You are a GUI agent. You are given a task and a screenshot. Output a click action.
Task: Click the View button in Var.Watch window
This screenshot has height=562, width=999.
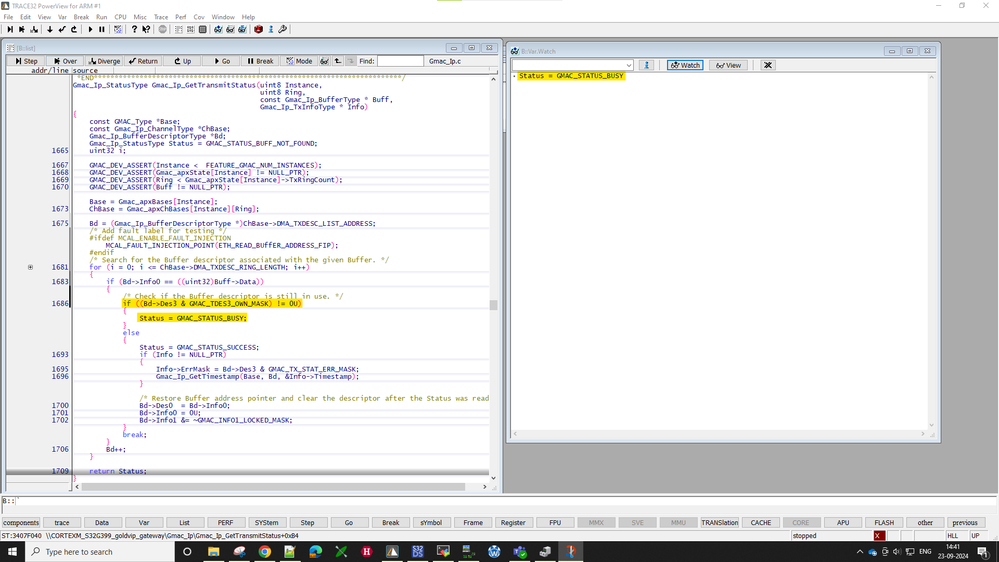click(728, 65)
